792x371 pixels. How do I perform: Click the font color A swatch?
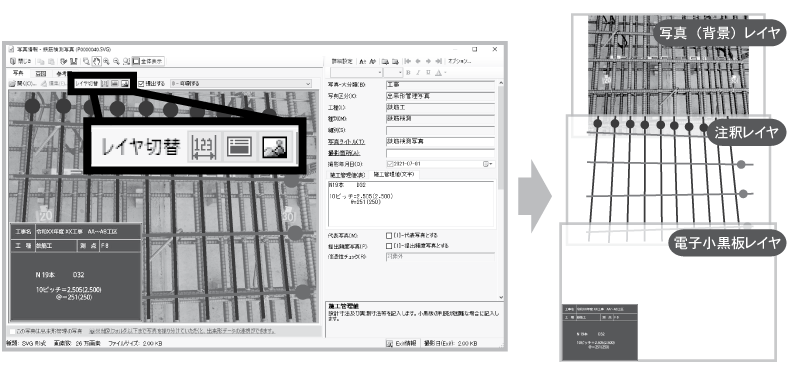(438, 73)
